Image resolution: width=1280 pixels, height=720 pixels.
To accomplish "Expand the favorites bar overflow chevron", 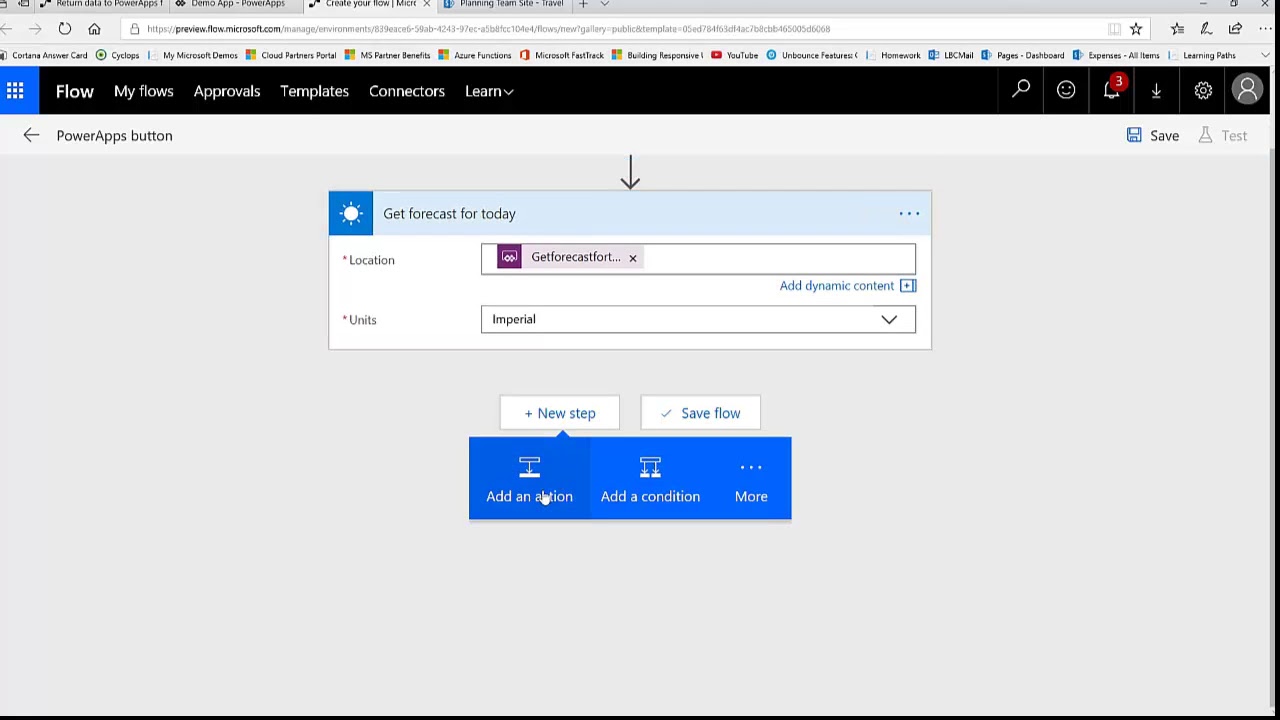I will pyautogui.click(x=1265, y=55).
